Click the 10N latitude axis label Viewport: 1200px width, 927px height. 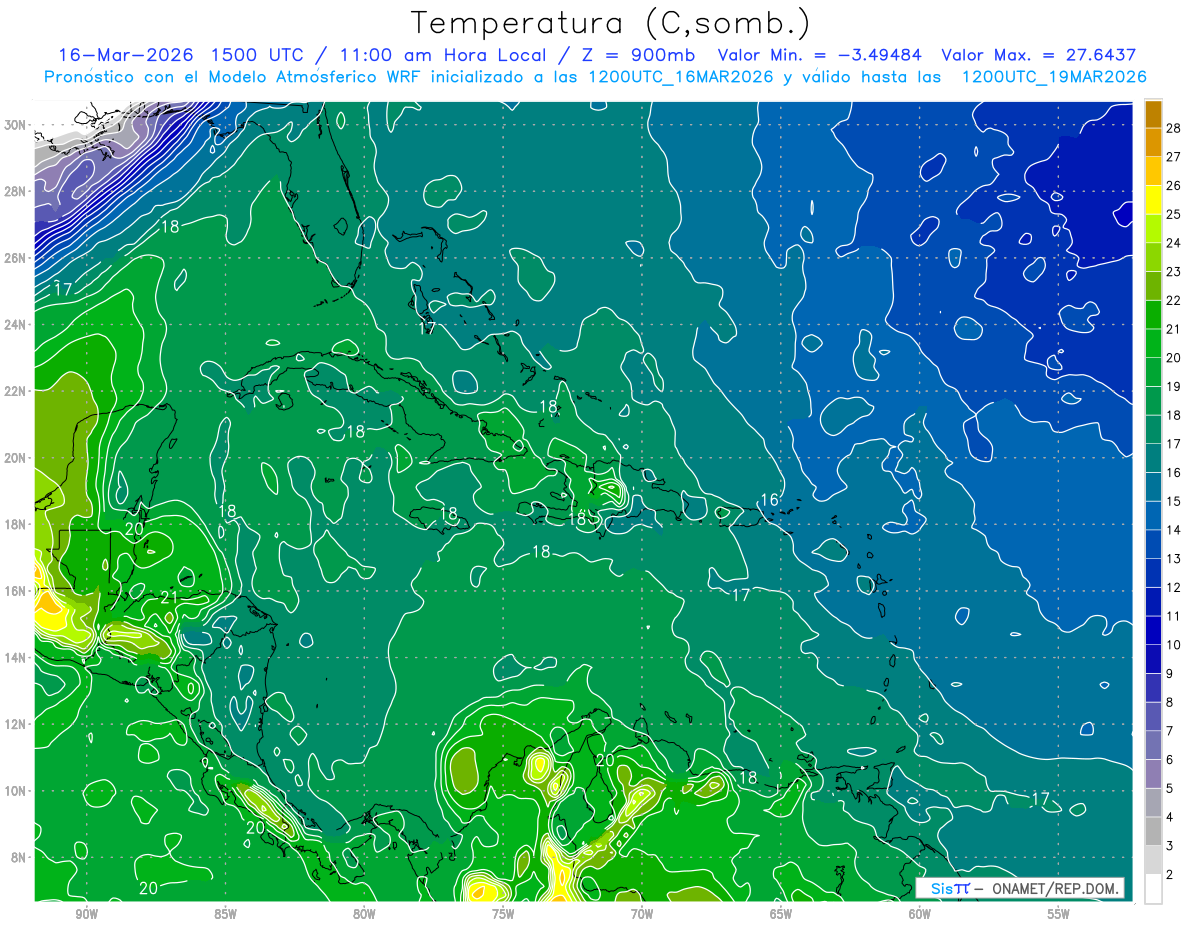16,790
